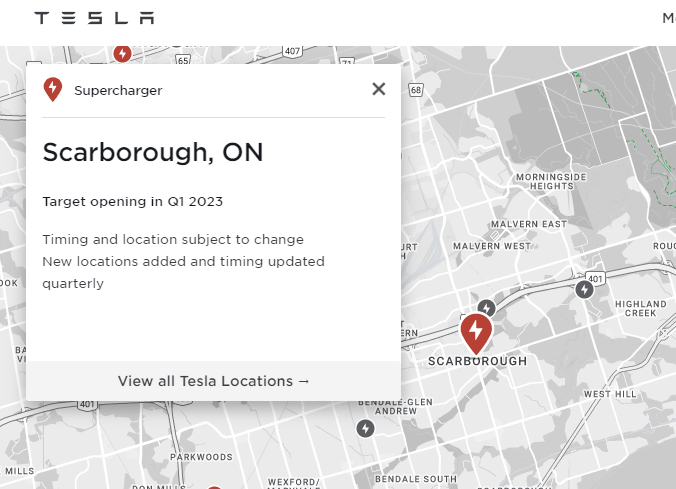Close the Supercharger info popup
The height and width of the screenshot is (489, 676).
click(378, 89)
